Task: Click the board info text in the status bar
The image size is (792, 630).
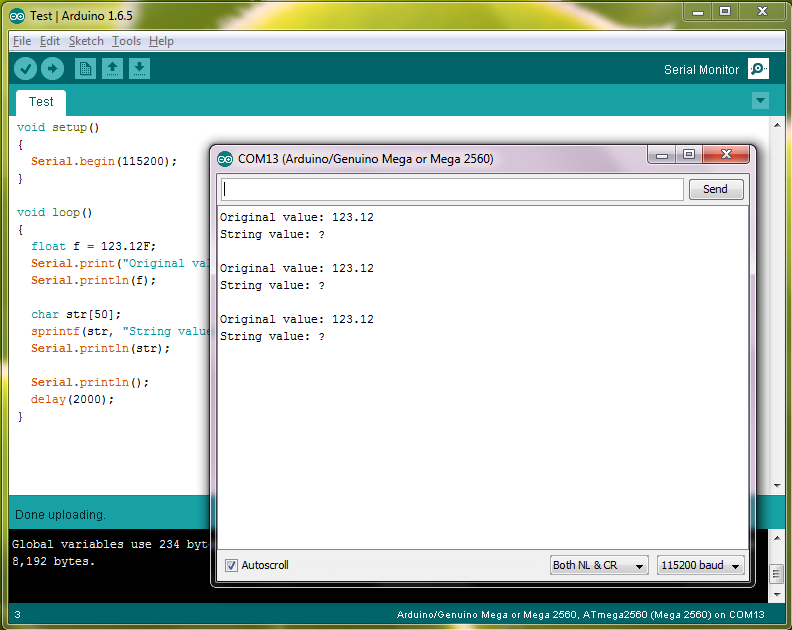Action: [580, 615]
